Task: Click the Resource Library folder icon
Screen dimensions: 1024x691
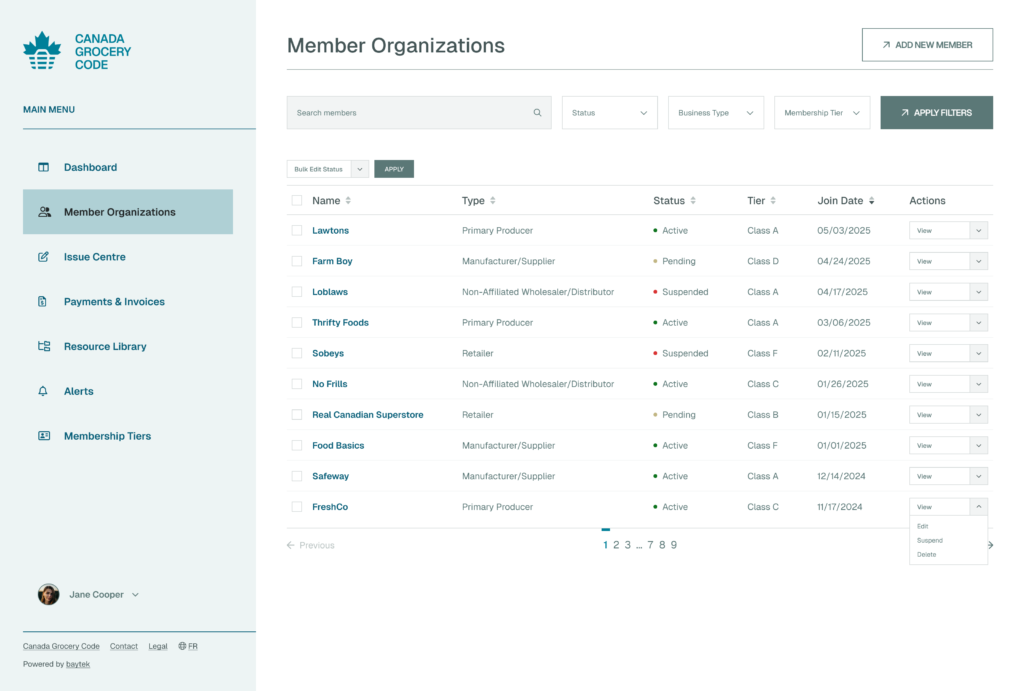Action: pos(43,347)
